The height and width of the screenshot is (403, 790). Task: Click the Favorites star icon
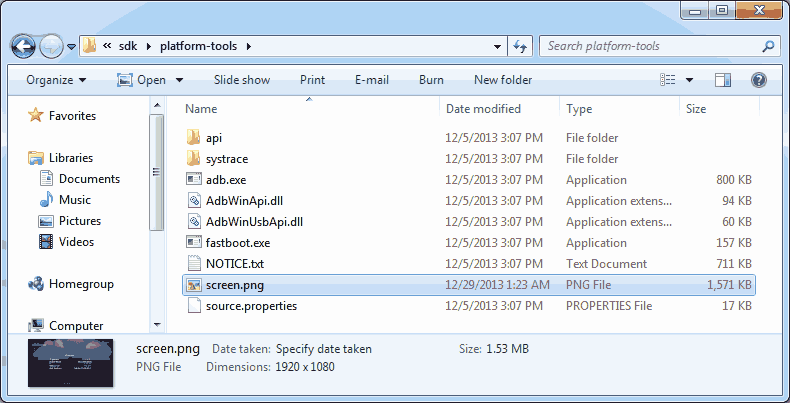36,115
